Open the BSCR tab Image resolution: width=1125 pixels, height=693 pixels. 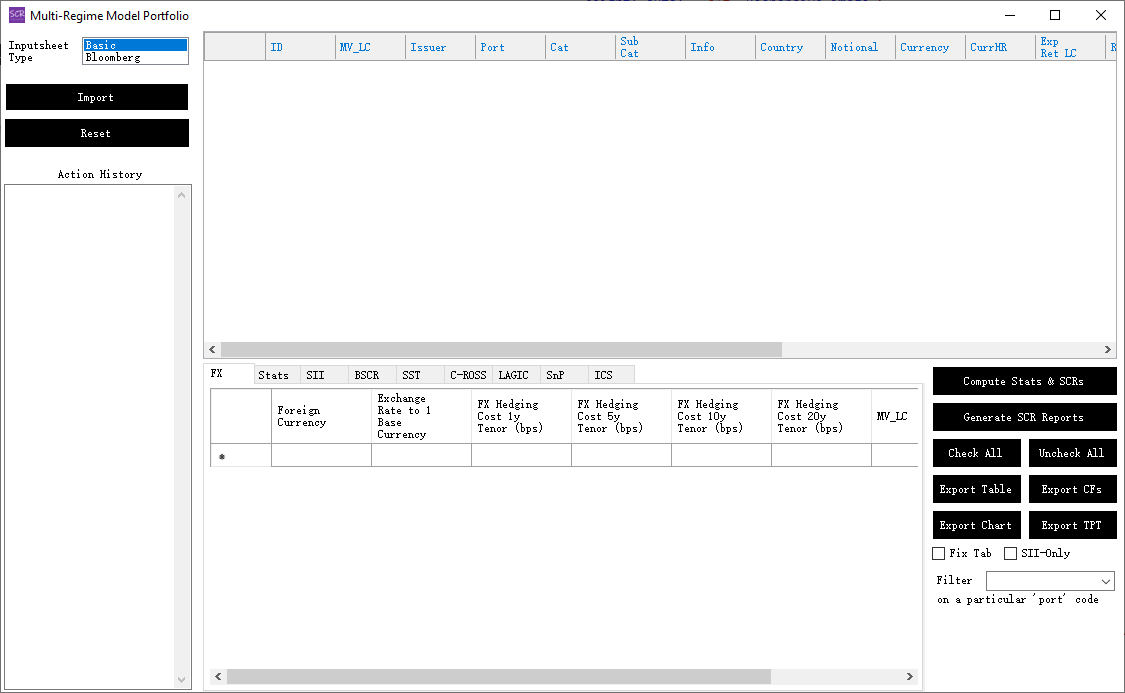coord(367,375)
